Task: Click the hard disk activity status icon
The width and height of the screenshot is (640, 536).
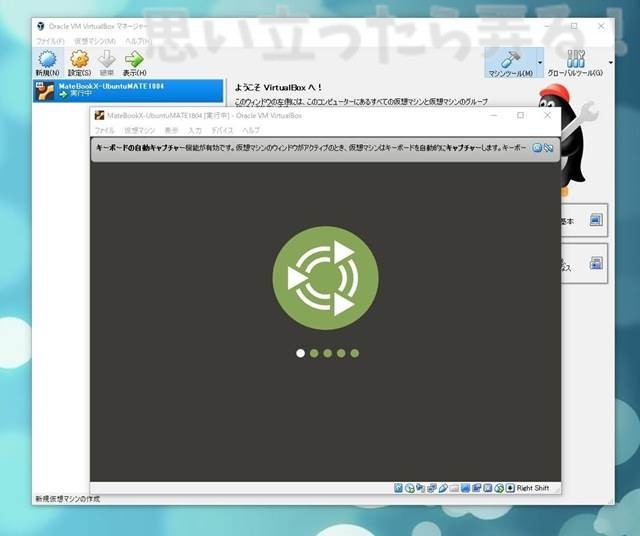Action: [398, 488]
